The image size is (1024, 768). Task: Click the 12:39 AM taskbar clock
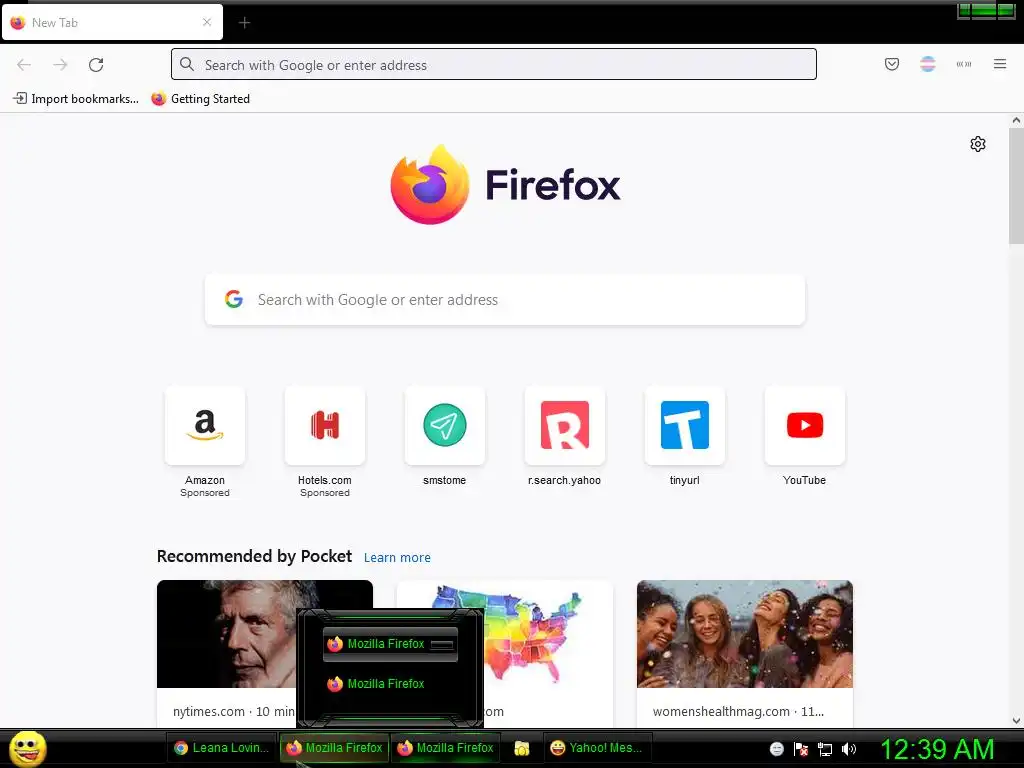(x=937, y=749)
